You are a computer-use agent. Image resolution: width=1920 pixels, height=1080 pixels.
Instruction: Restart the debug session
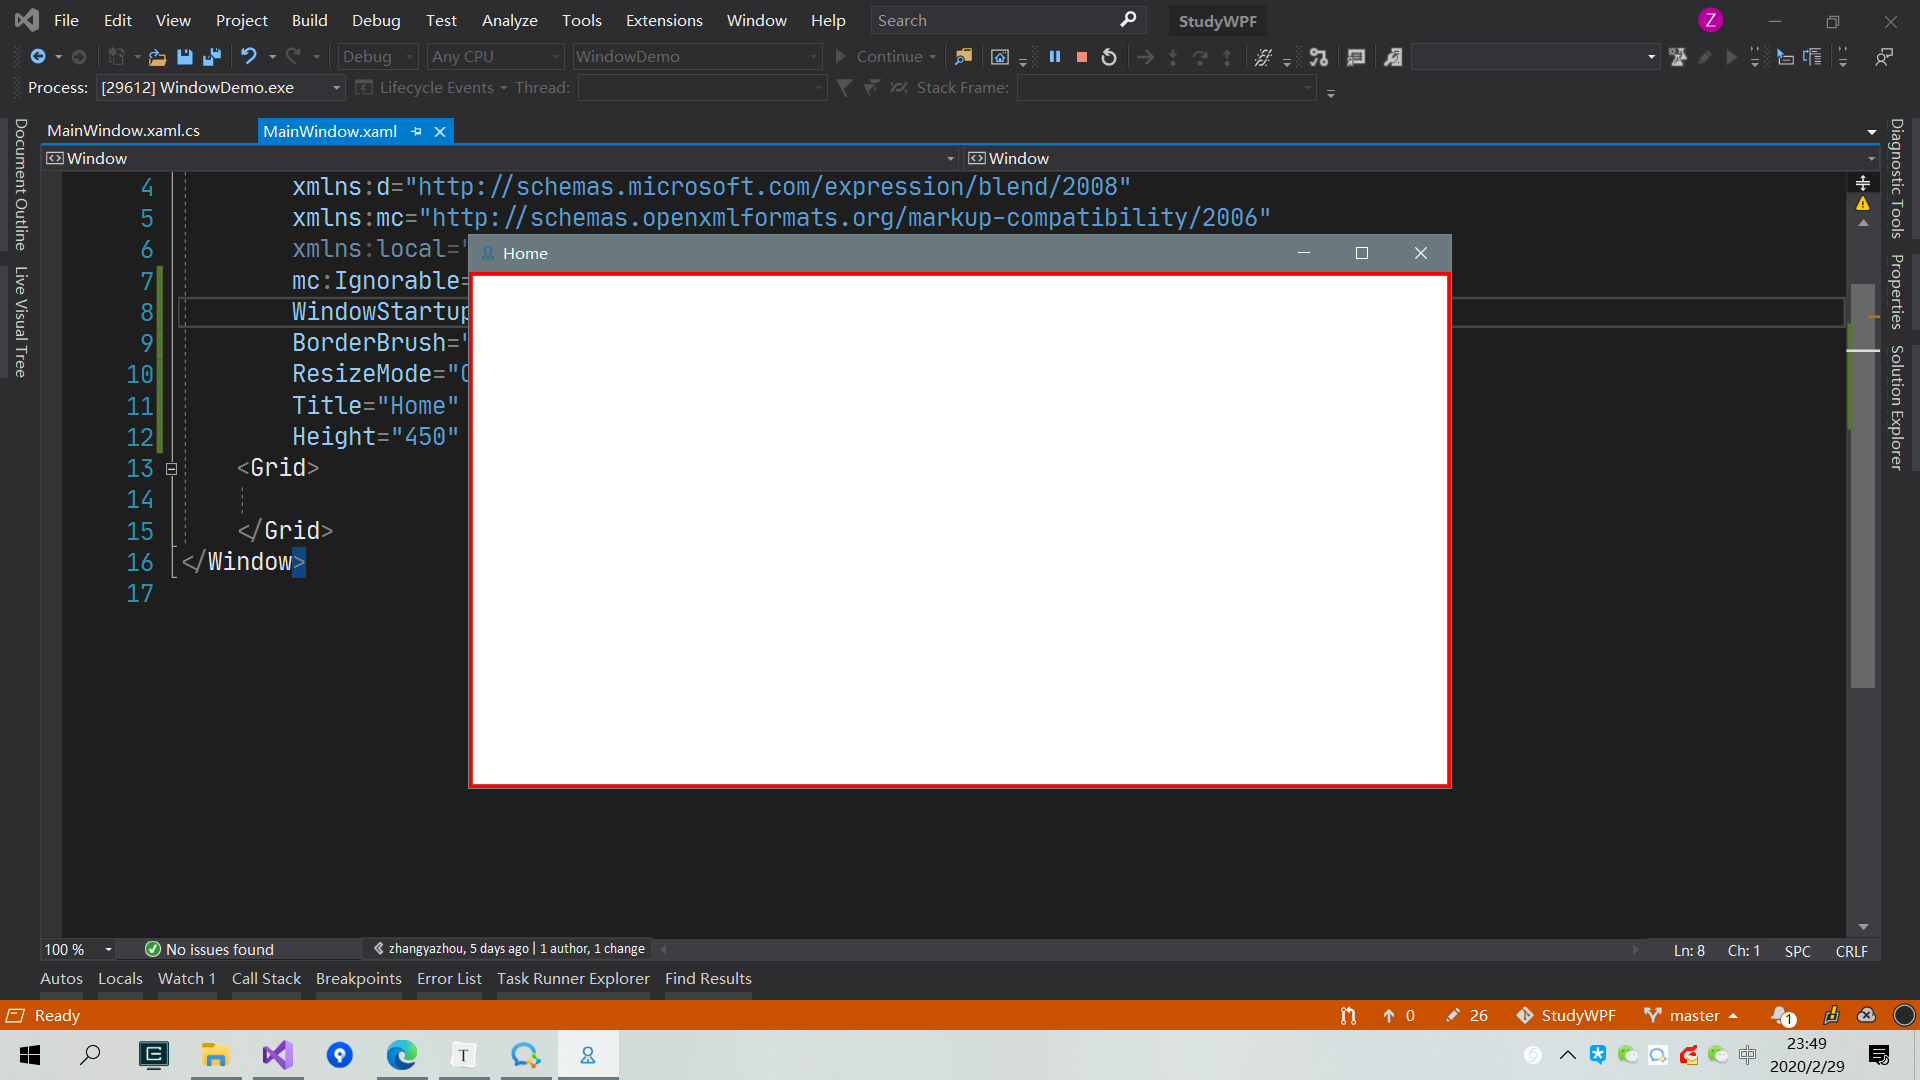[x=1108, y=57]
